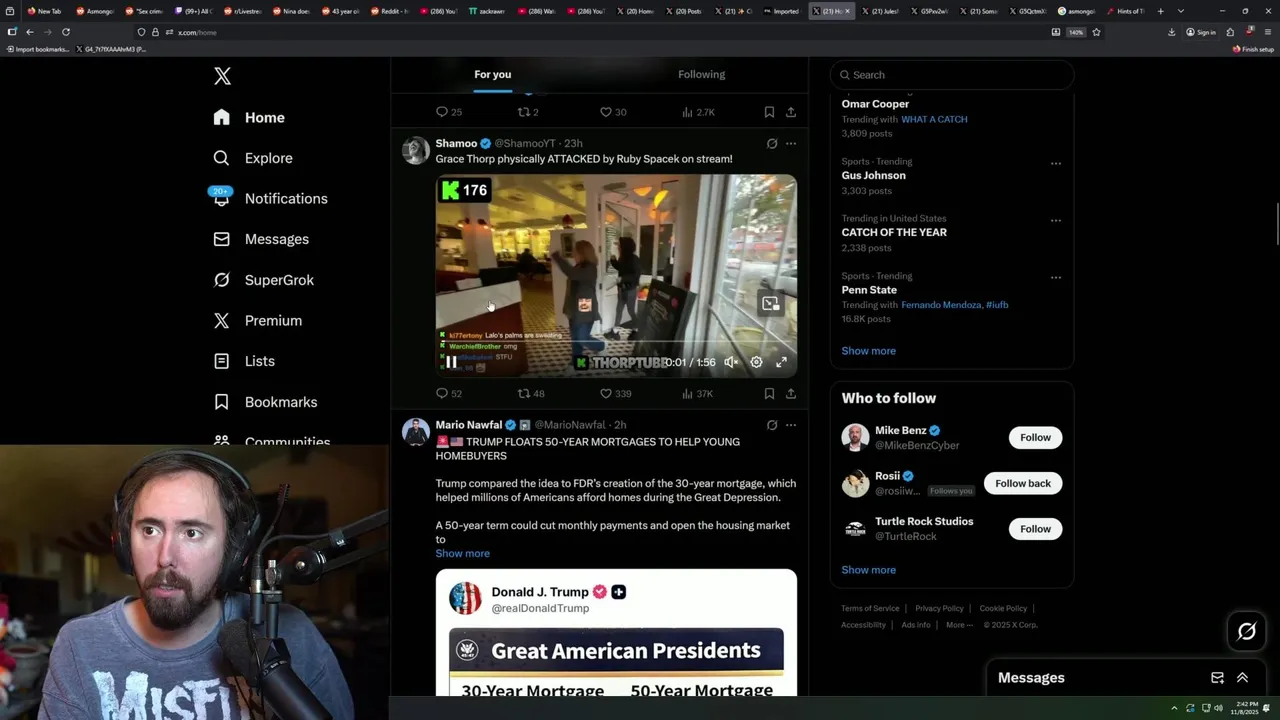Open Lists in the sidebar
The height and width of the screenshot is (720, 1280).
pos(244,361)
